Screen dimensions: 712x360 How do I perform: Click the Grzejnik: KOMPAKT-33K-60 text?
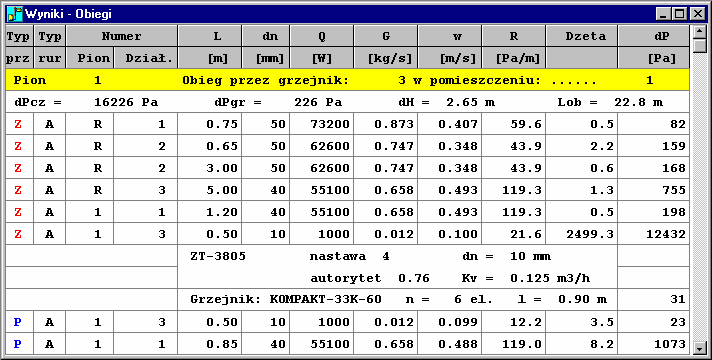pos(286,300)
